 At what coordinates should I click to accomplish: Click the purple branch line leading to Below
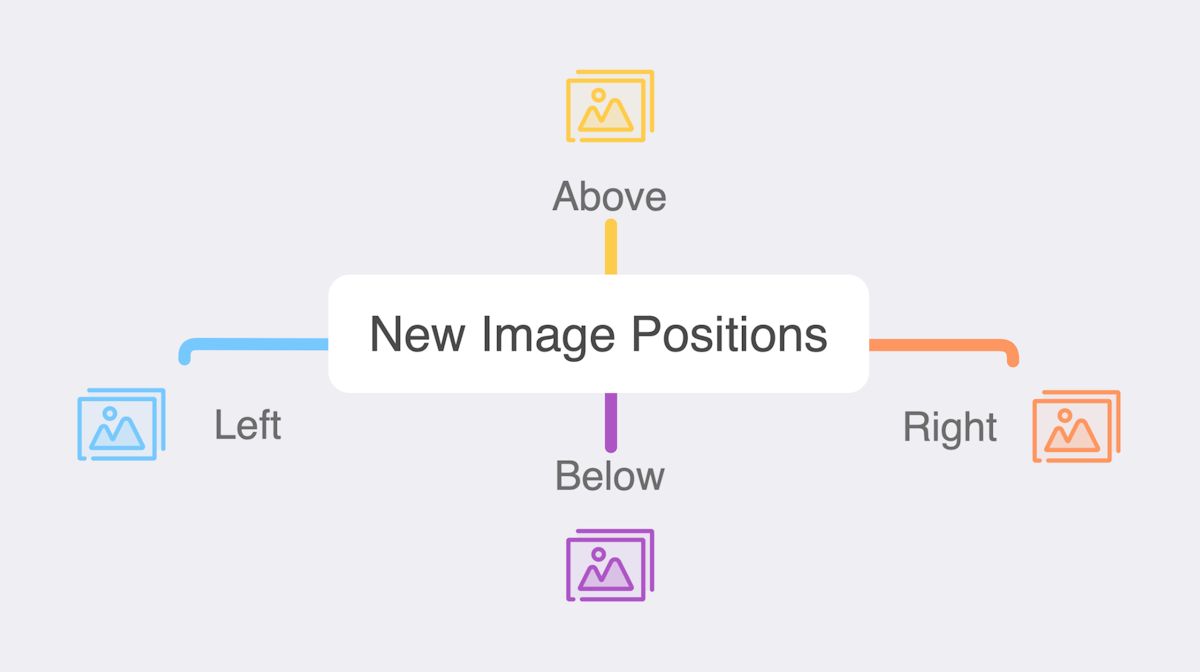tap(610, 421)
